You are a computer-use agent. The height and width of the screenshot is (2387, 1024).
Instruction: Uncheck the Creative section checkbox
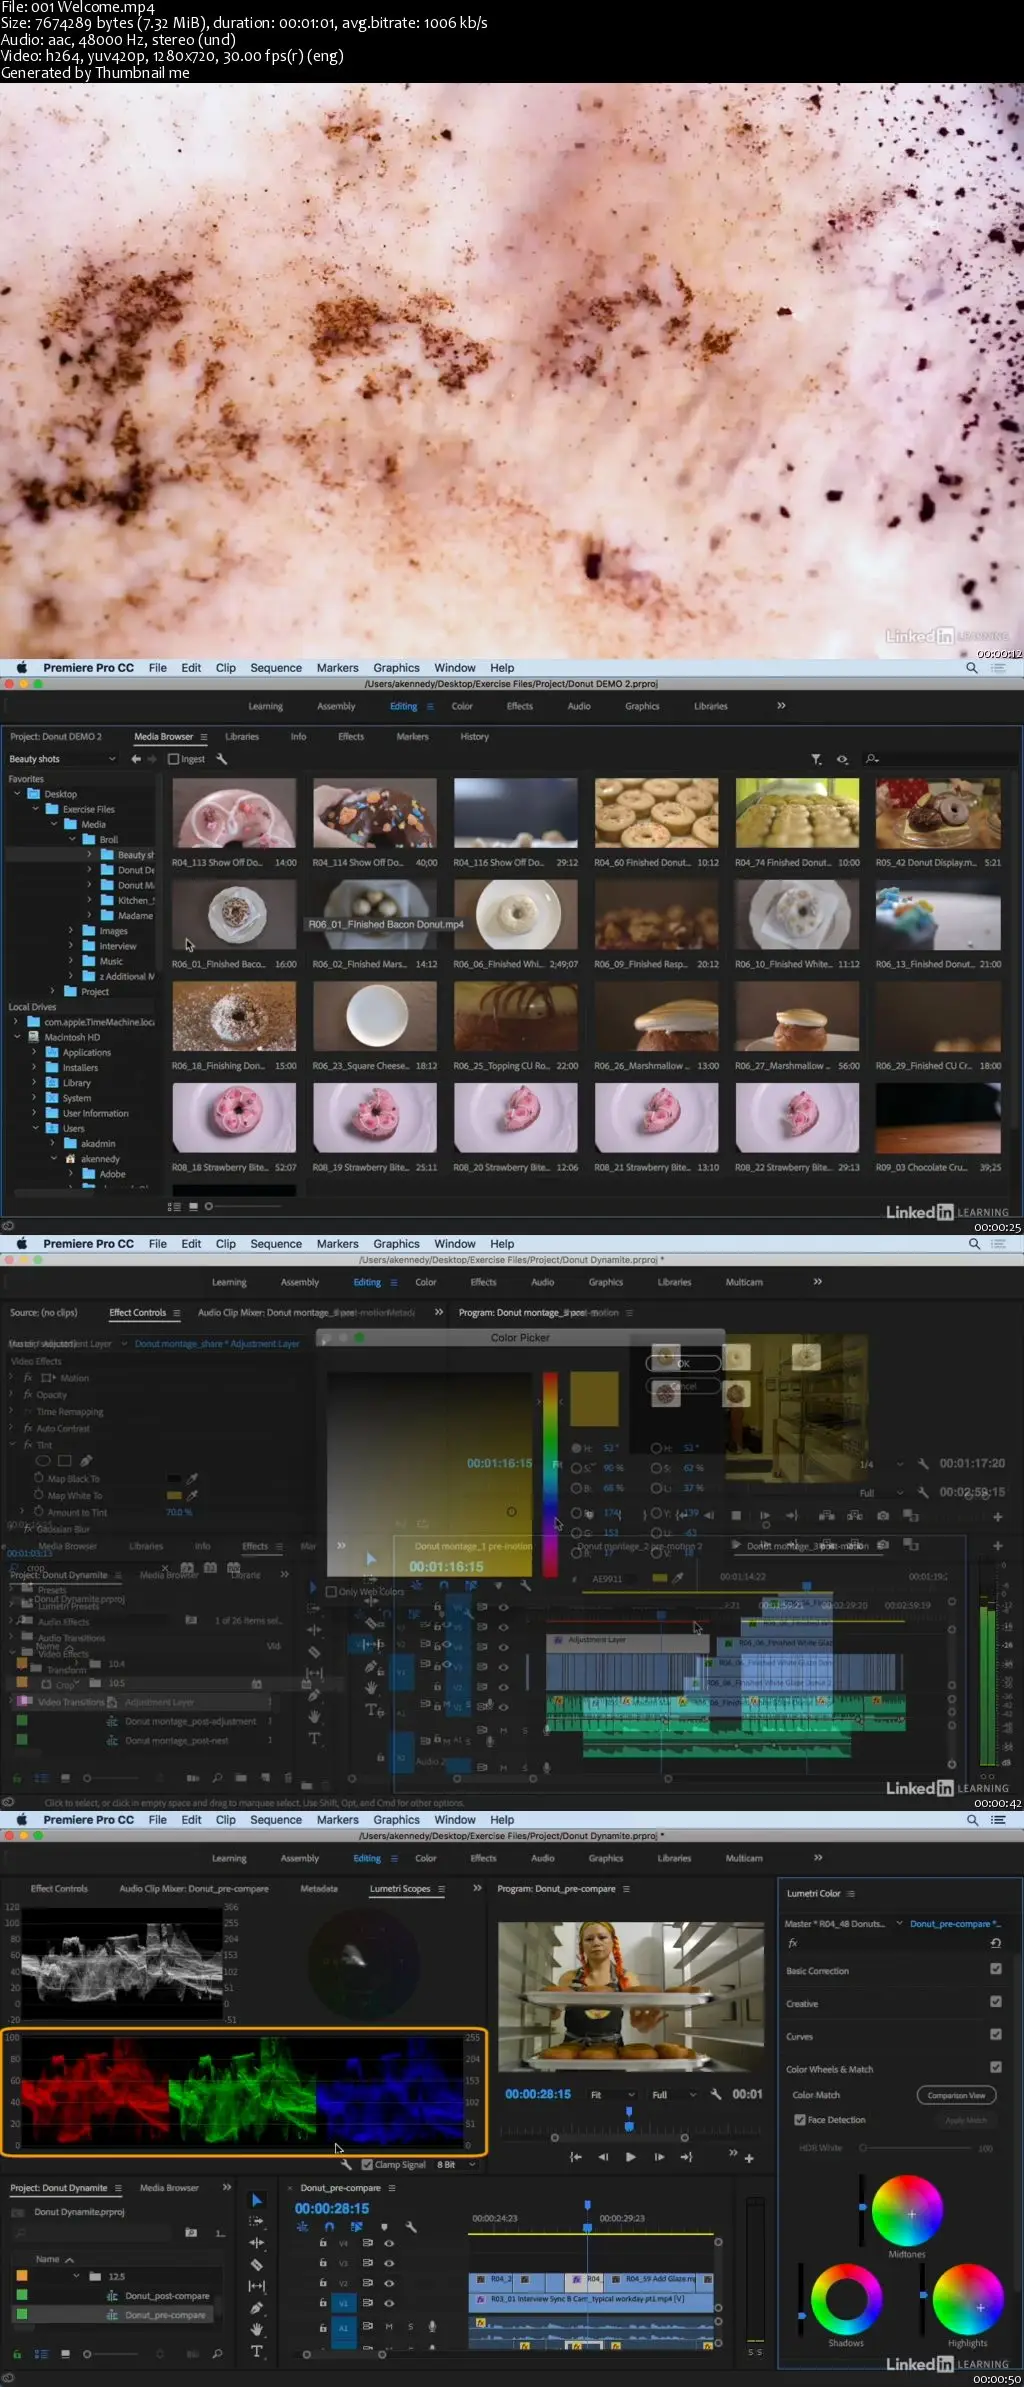[996, 2002]
